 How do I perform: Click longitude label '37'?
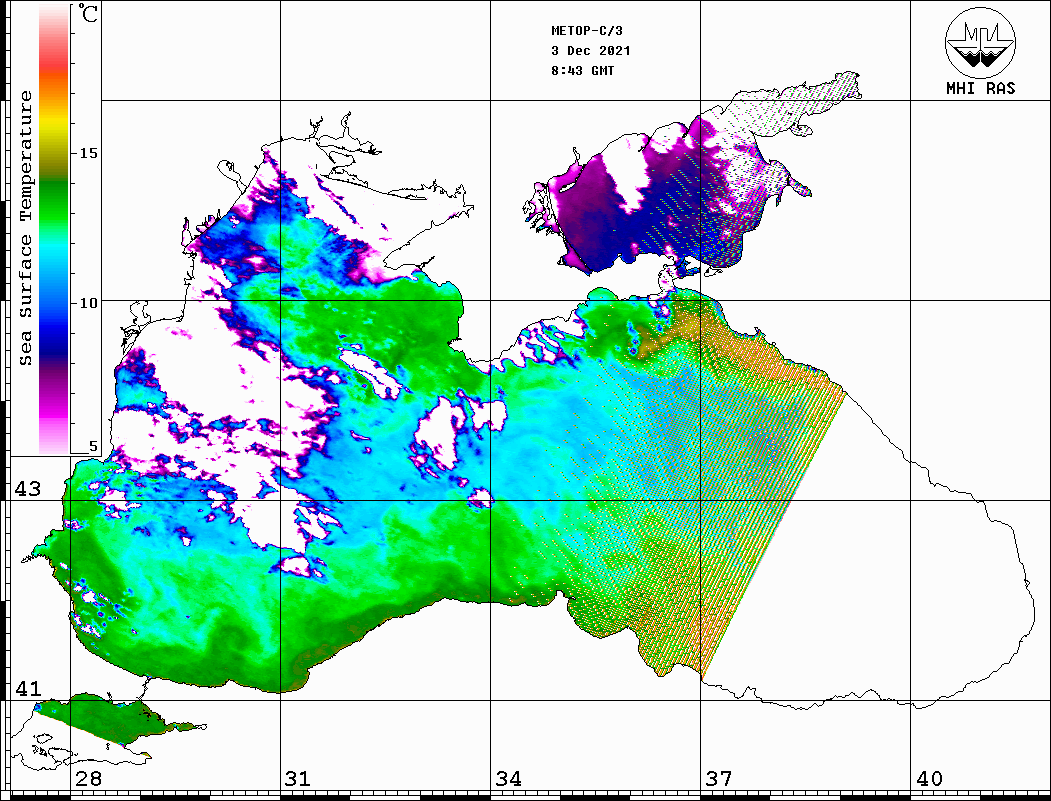(x=719, y=779)
